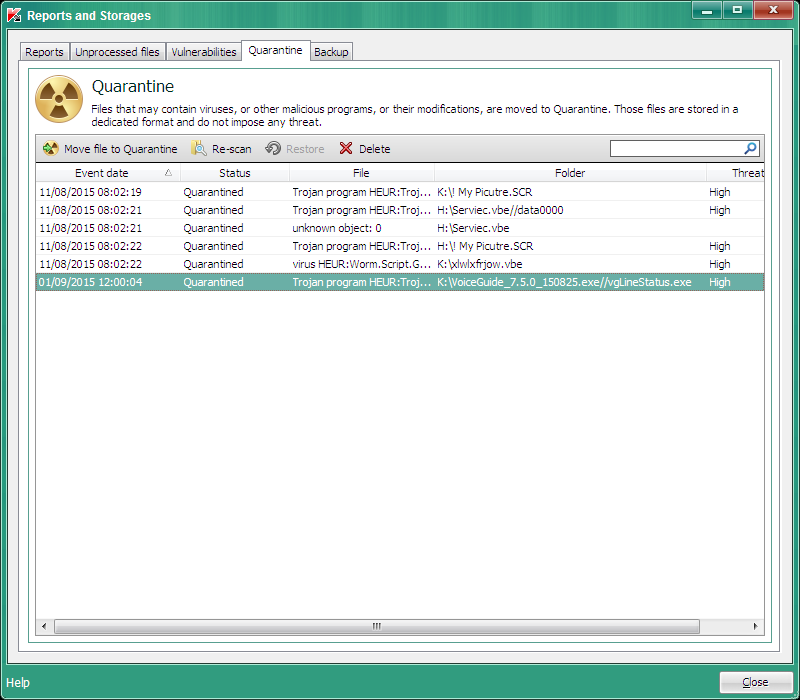Sort by Event date column header
This screenshot has height=700, width=800.
[108, 173]
